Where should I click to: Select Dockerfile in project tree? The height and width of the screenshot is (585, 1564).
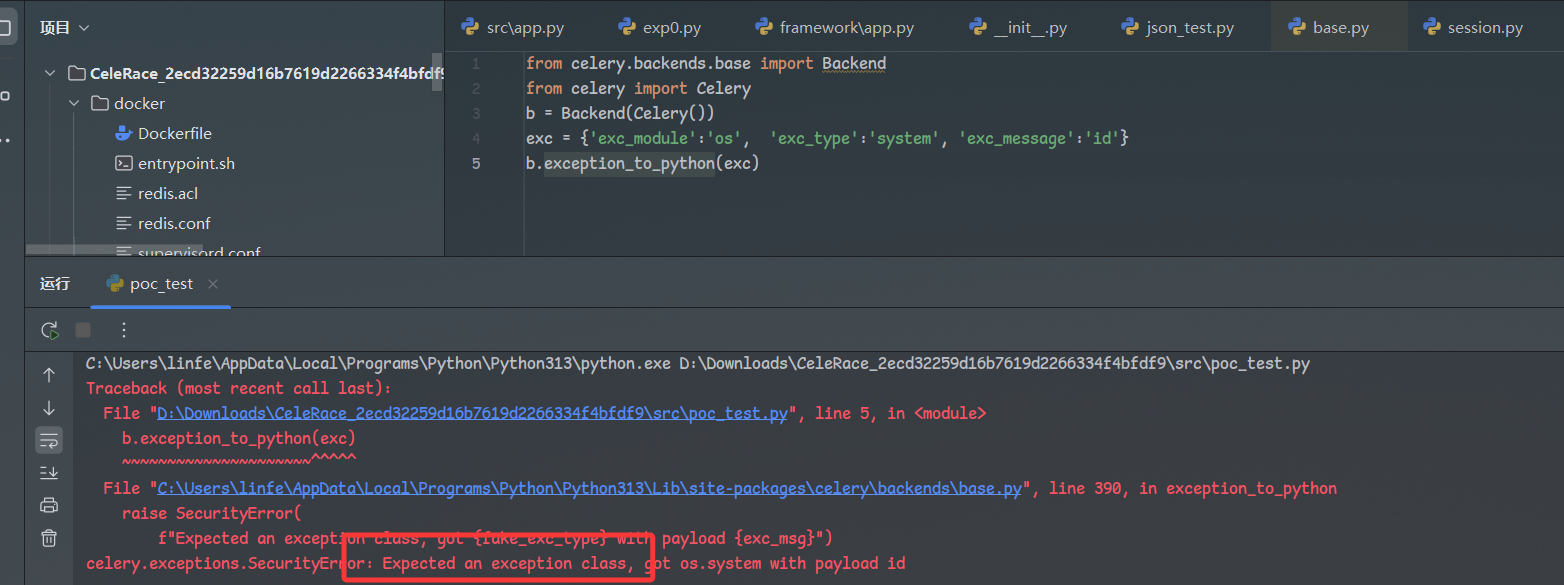[174, 133]
